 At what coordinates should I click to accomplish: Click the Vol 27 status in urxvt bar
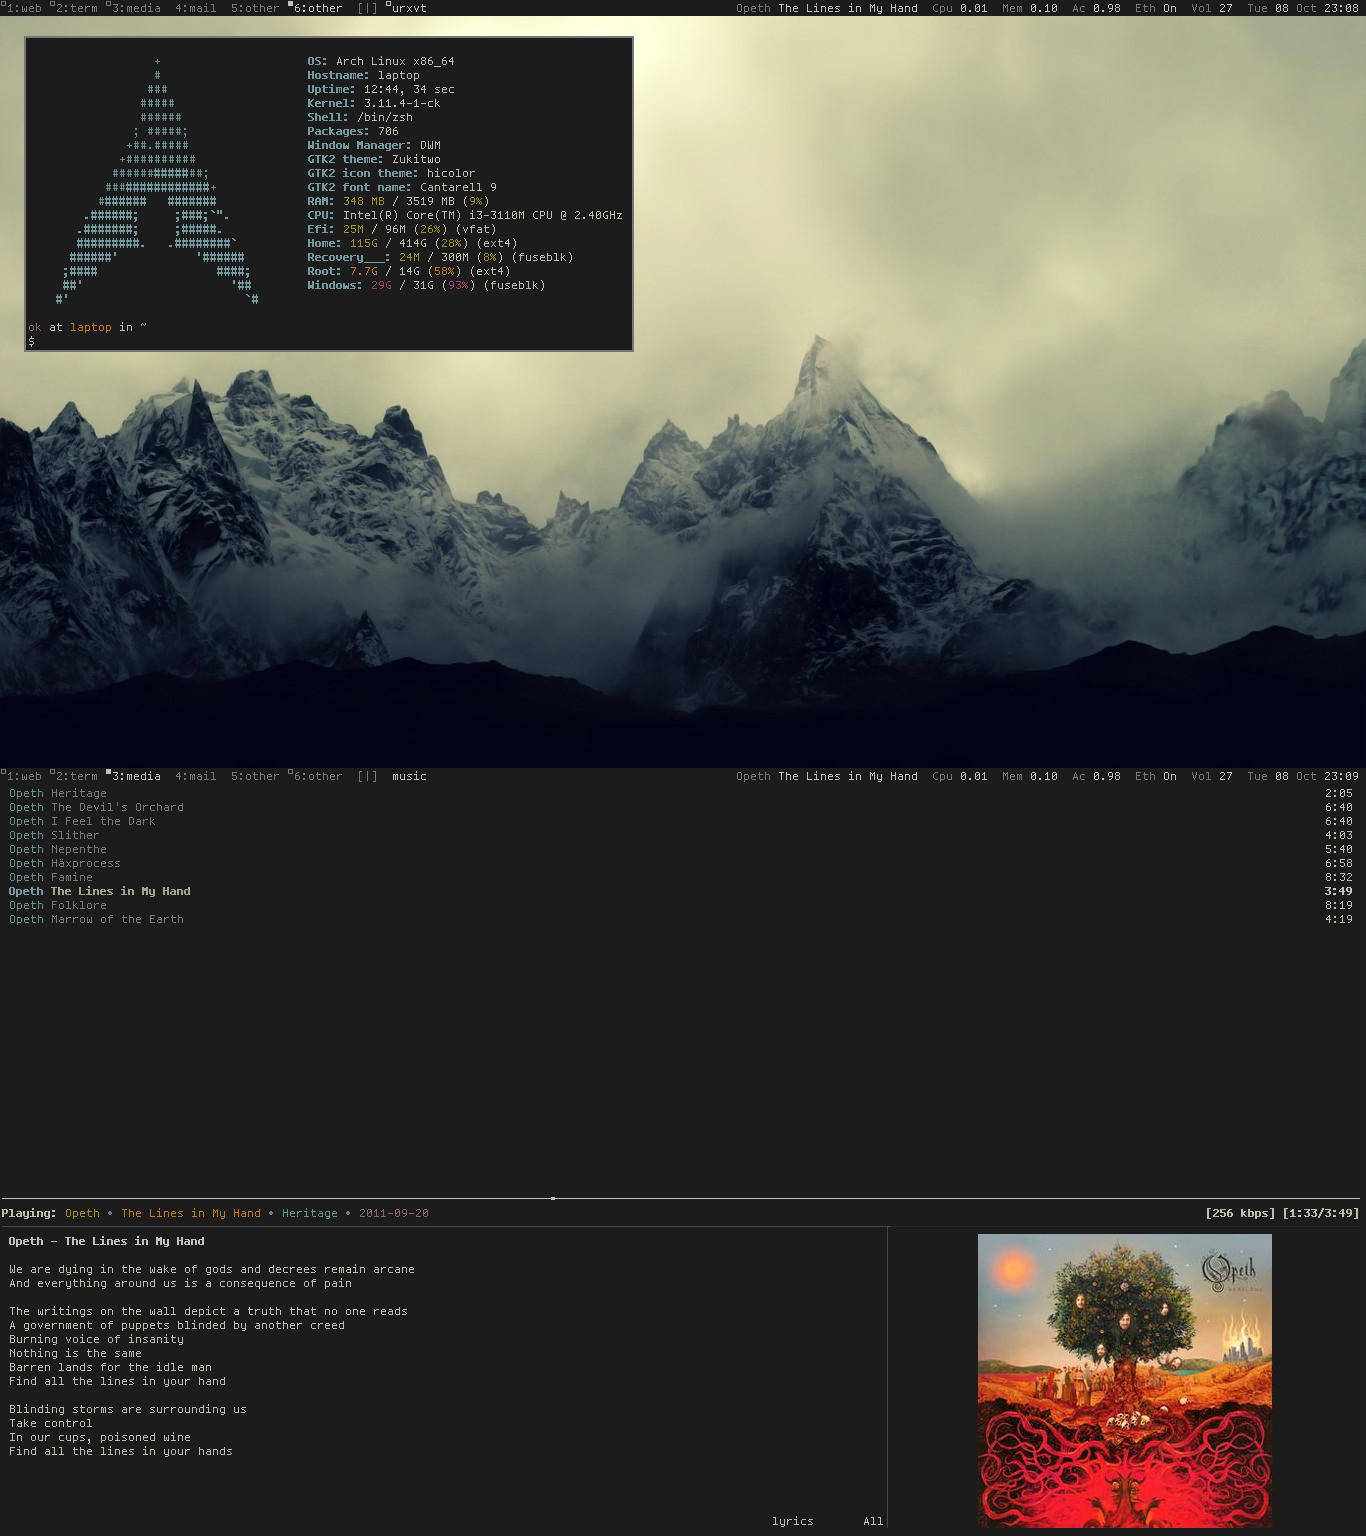click(x=1212, y=8)
